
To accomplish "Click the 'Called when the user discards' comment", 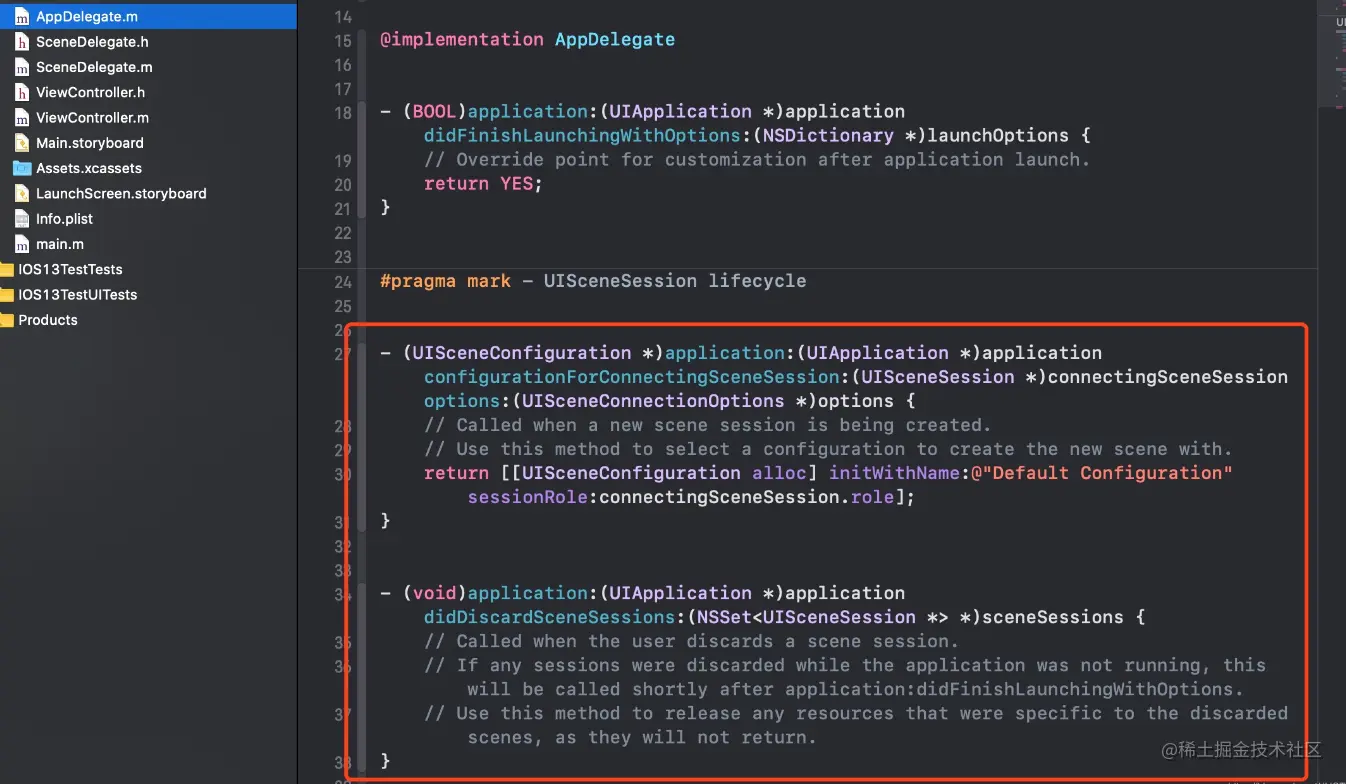I will tap(691, 641).
